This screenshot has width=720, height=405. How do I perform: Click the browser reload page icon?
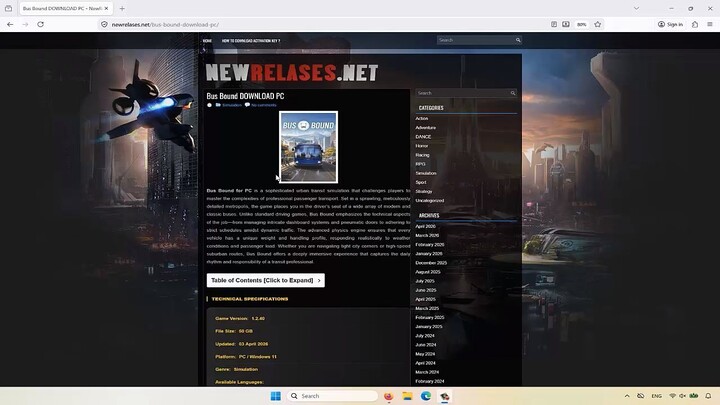click(x=40, y=24)
